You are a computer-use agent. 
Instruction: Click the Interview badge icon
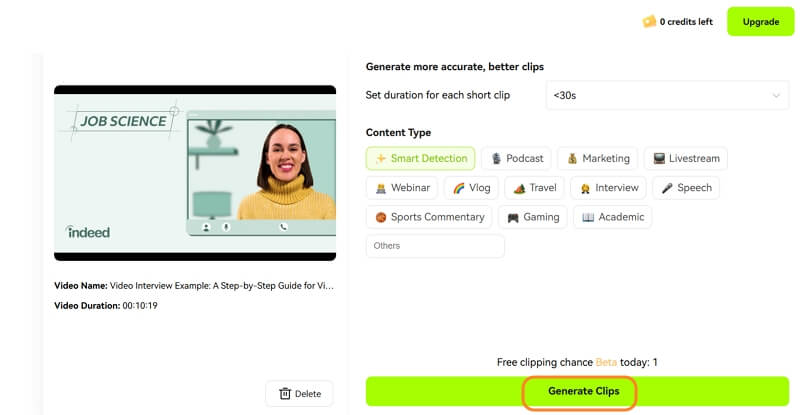coord(585,188)
